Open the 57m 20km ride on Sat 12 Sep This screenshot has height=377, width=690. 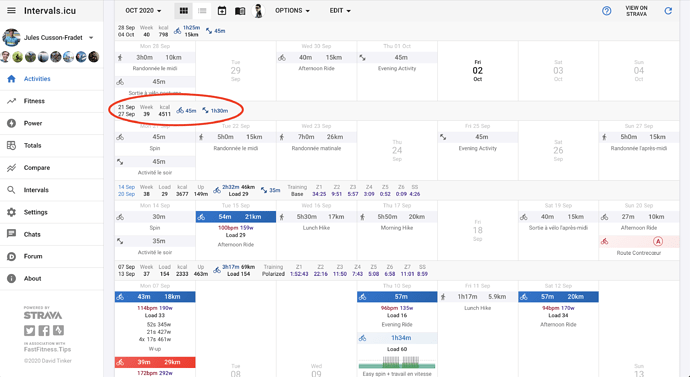click(x=558, y=297)
